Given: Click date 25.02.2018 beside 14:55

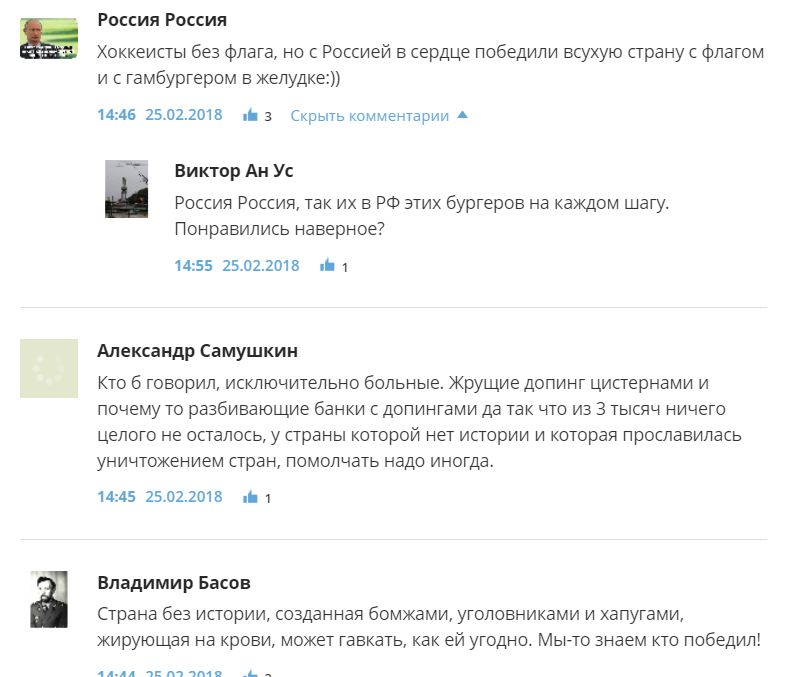Looking at the screenshot, I should click(x=261, y=265).
